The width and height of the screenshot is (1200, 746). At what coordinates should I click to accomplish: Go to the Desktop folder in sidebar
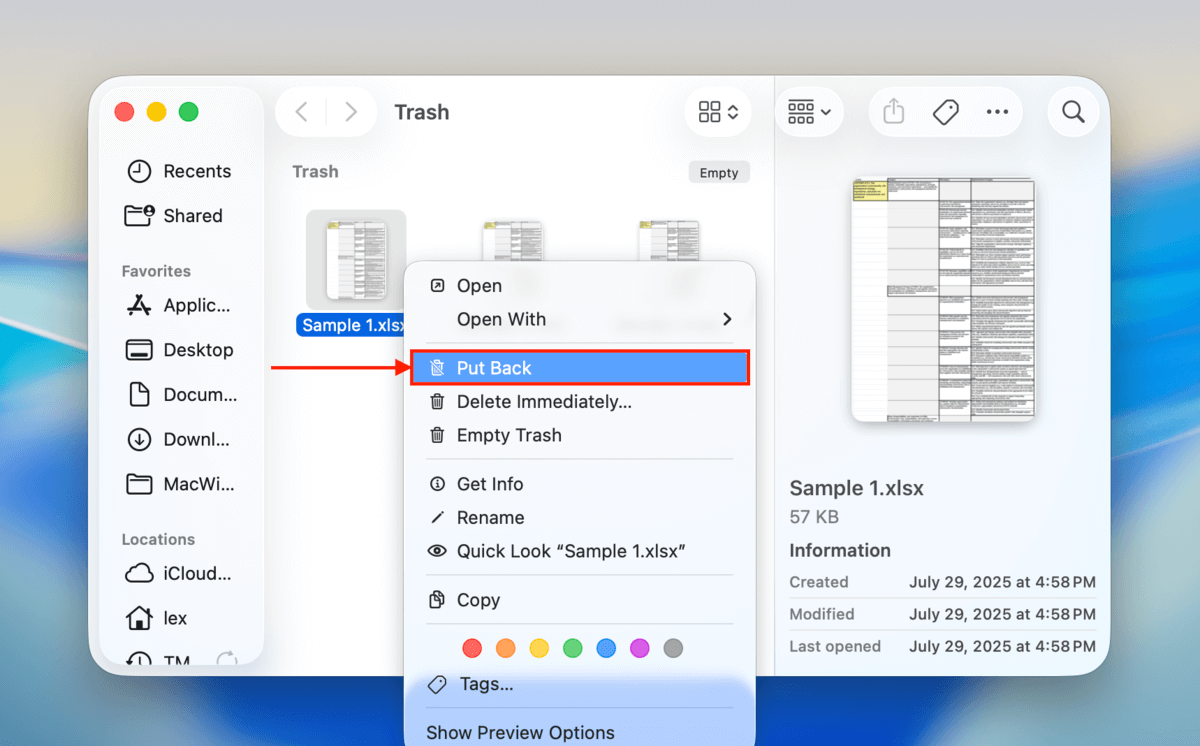click(x=196, y=350)
